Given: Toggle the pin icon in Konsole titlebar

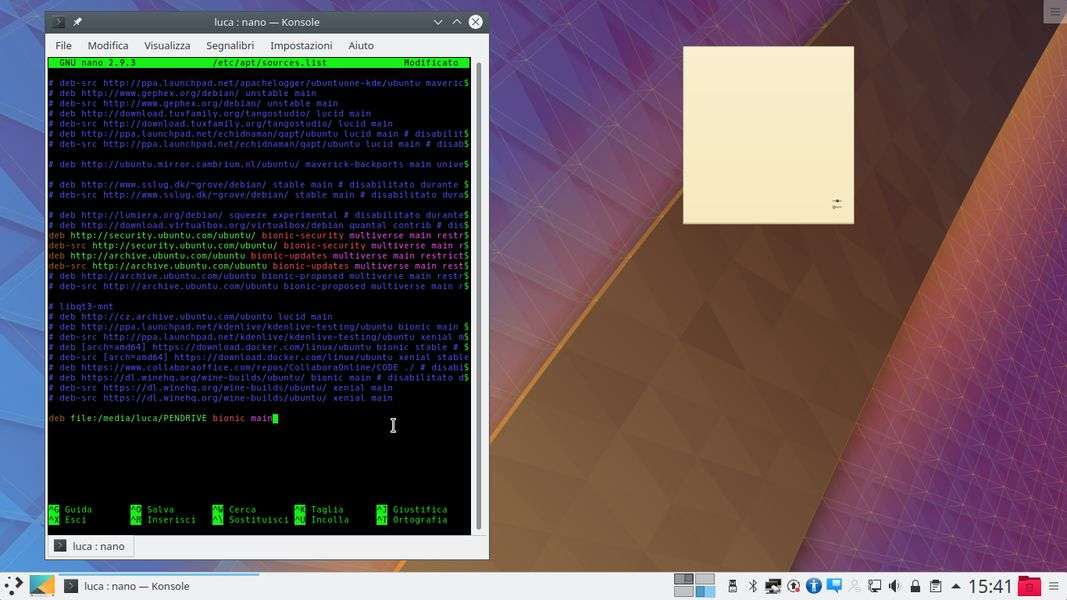Looking at the screenshot, I should tap(78, 22).
